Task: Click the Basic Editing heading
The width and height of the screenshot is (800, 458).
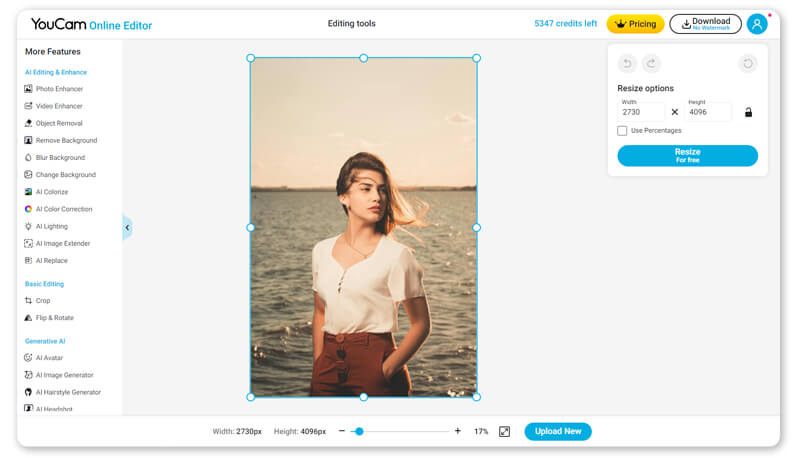Action: [x=44, y=284]
